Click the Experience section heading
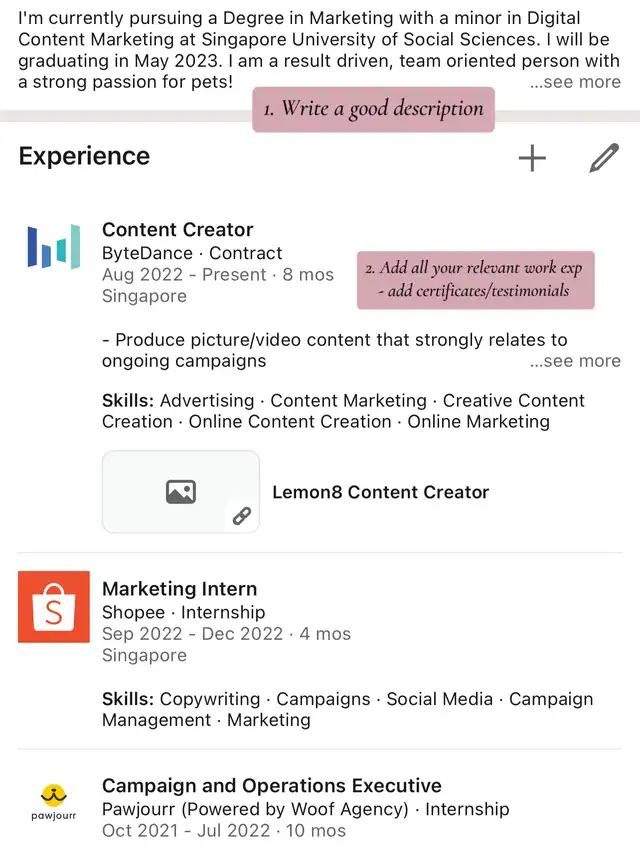Viewport: 640px width, 853px height. (x=84, y=156)
